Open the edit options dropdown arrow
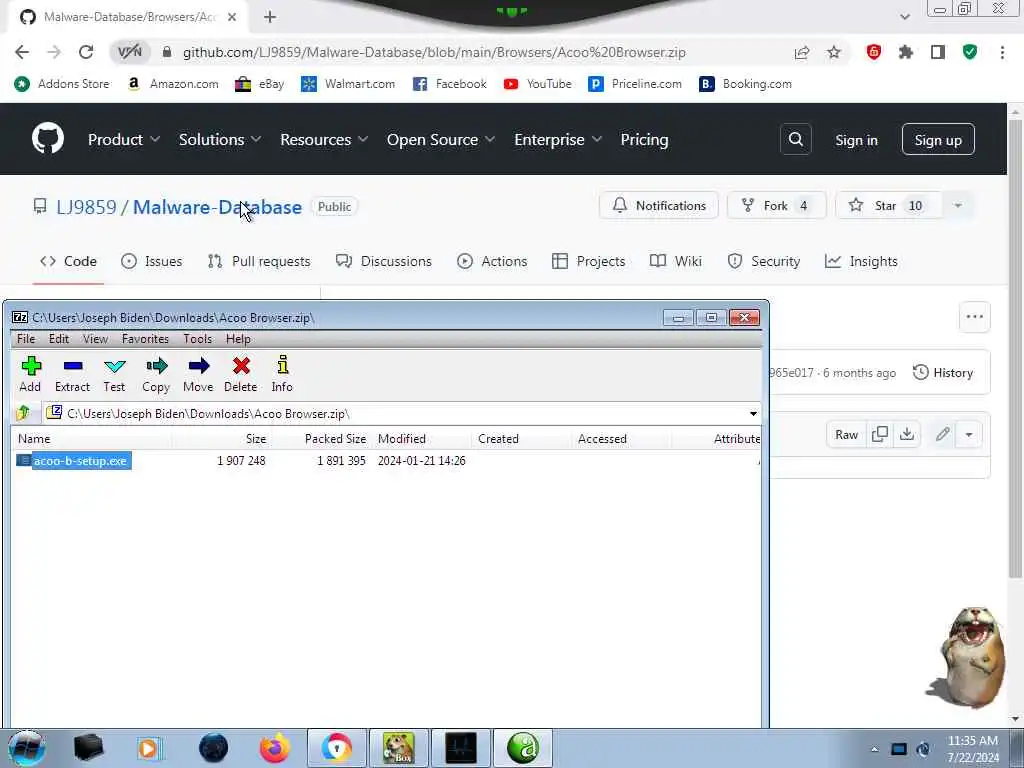Viewport: 1024px width, 768px height. (x=969, y=434)
